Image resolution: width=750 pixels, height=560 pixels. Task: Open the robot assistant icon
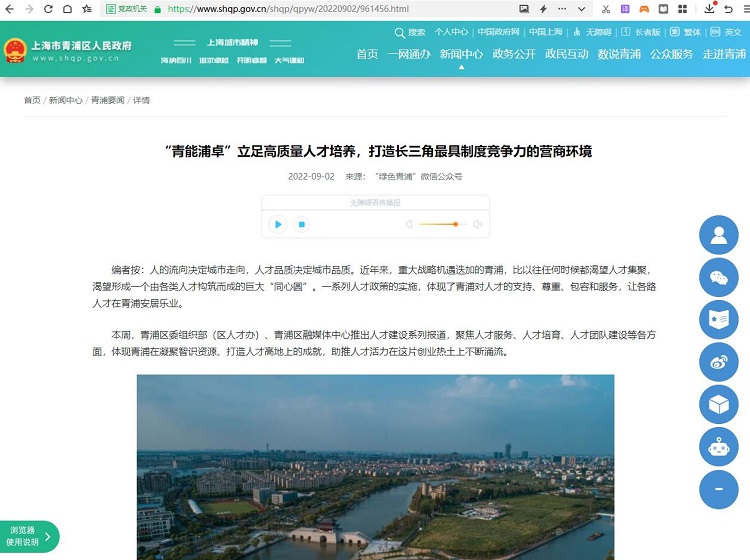tap(718, 446)
